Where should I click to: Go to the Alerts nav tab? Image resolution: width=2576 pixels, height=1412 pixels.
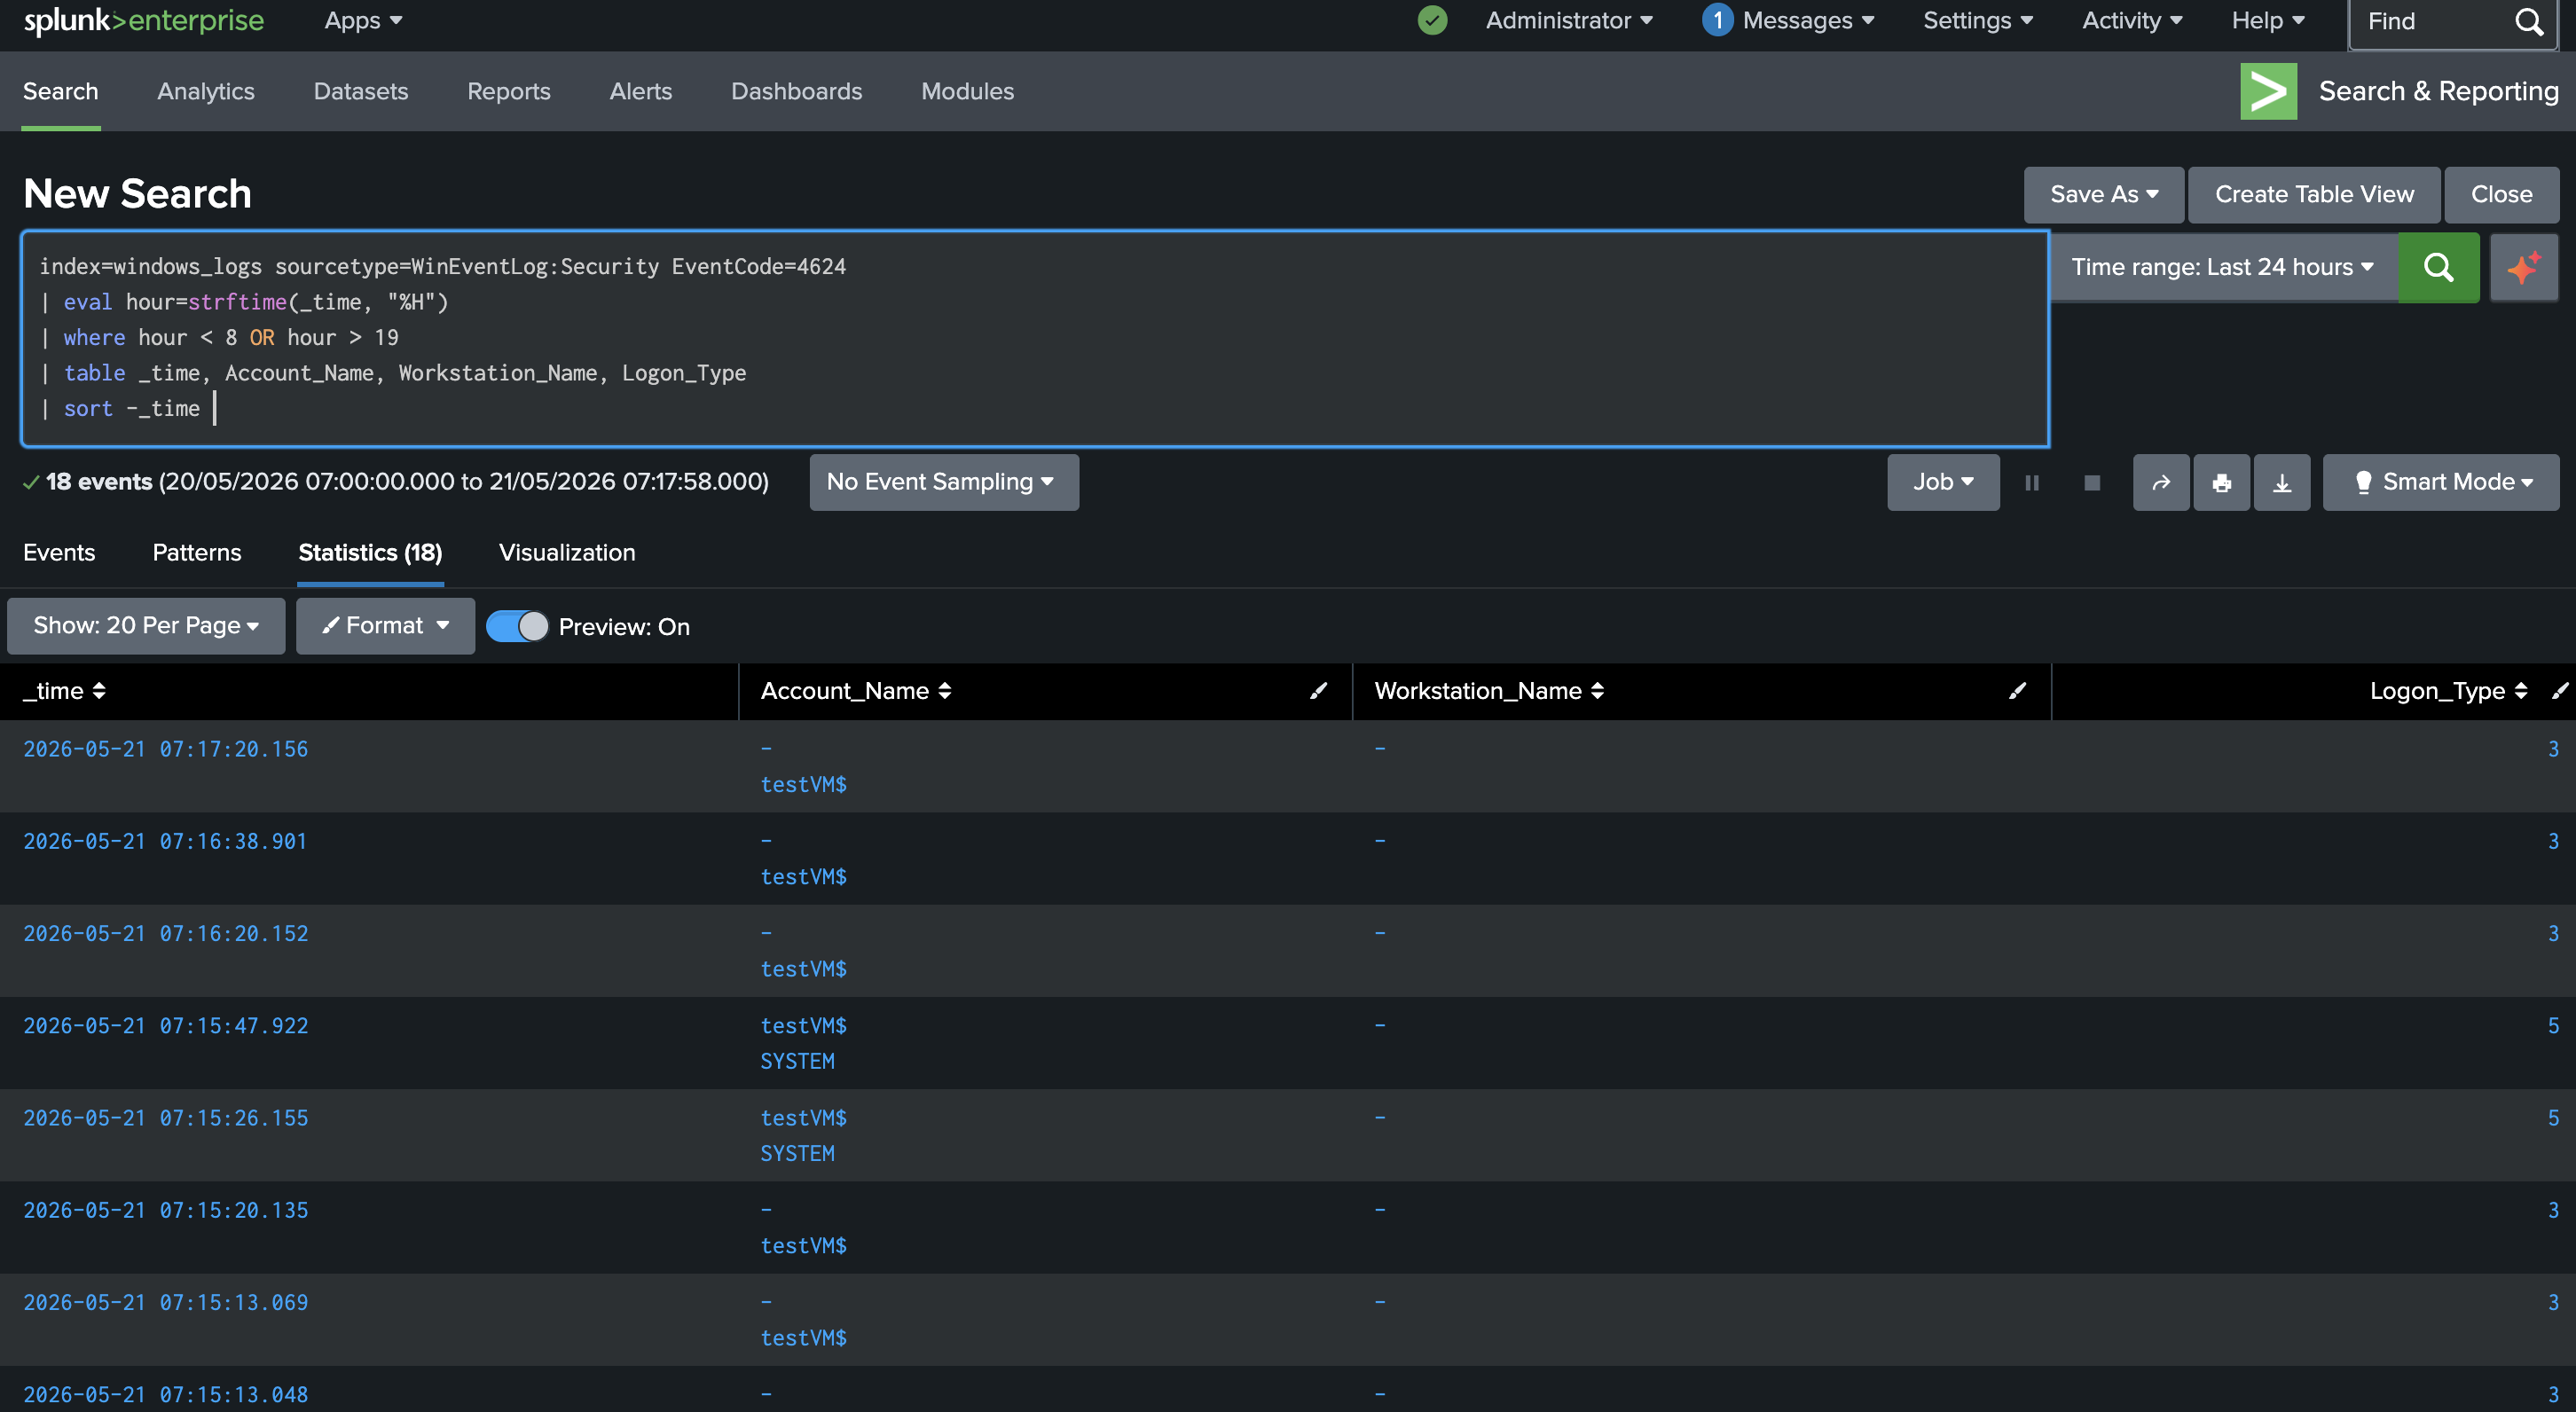[641, 91]
